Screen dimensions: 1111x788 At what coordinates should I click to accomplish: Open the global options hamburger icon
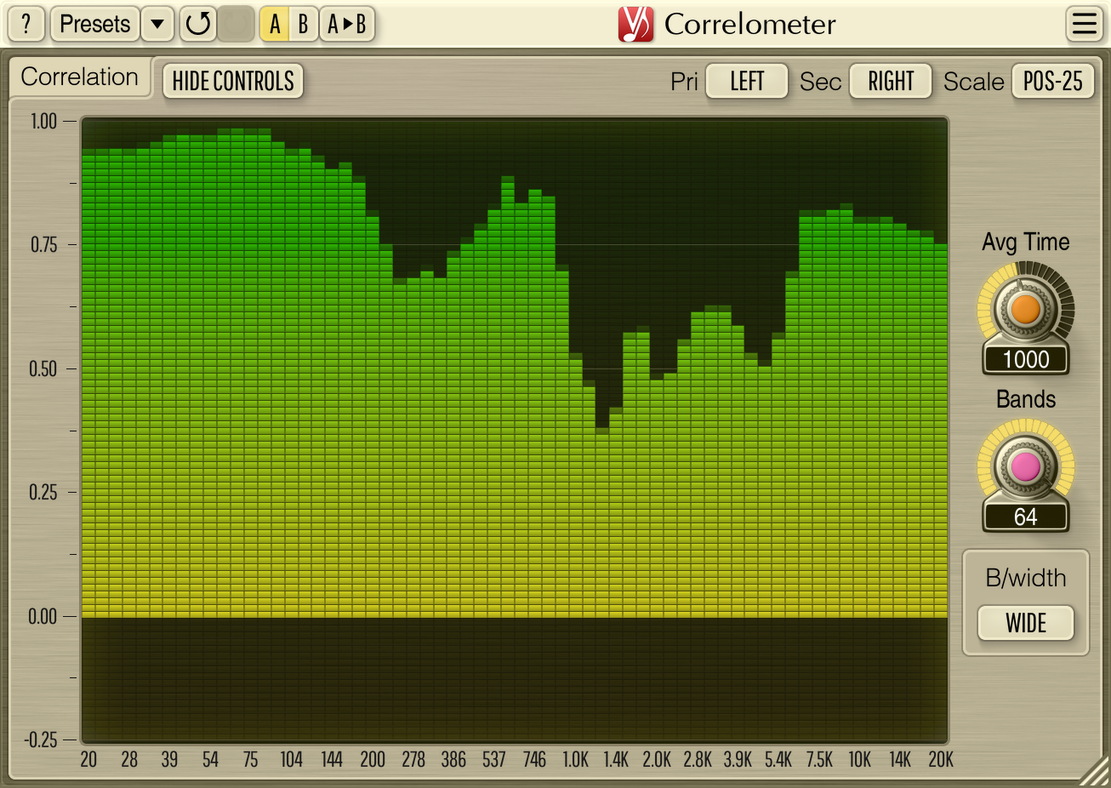[1085, 24]
